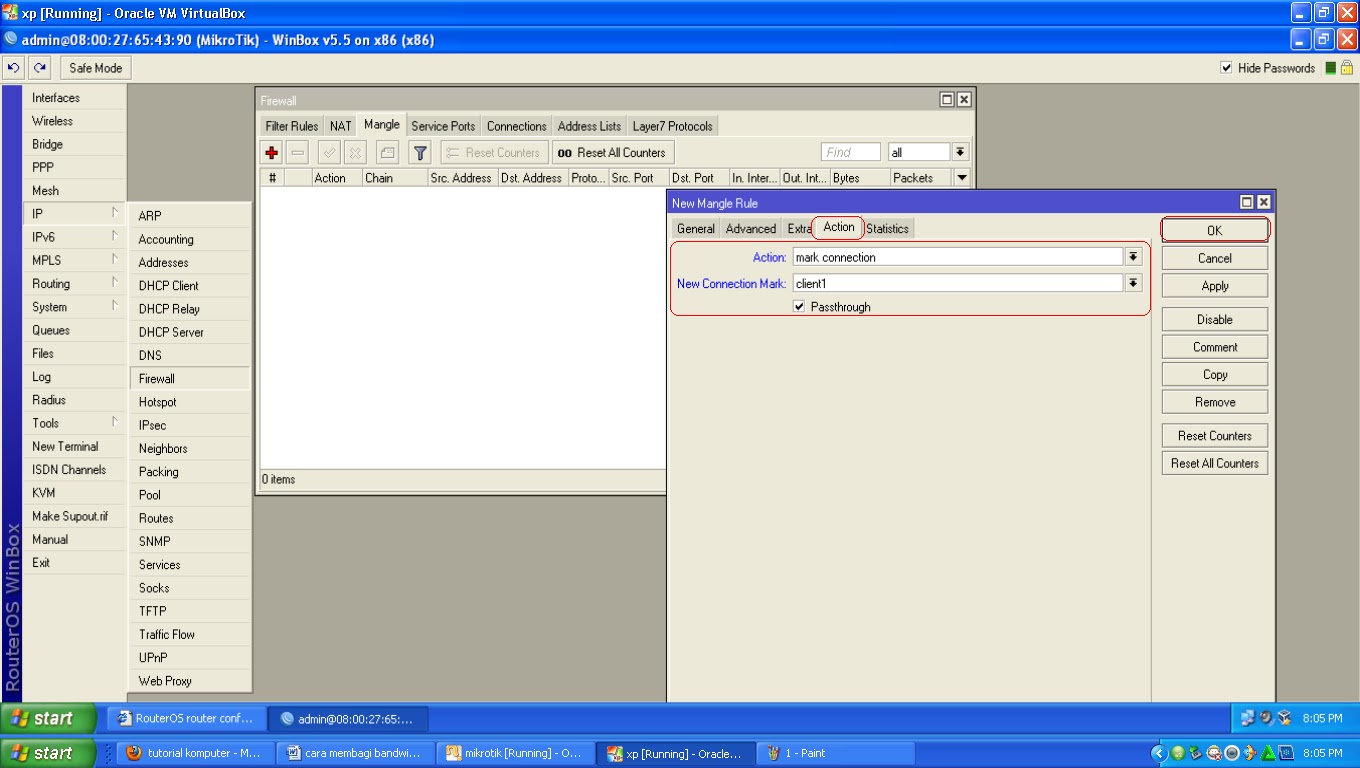Click the Apply button
This screenshot has height=768, width=1360.
click(x=1215, y=286)
